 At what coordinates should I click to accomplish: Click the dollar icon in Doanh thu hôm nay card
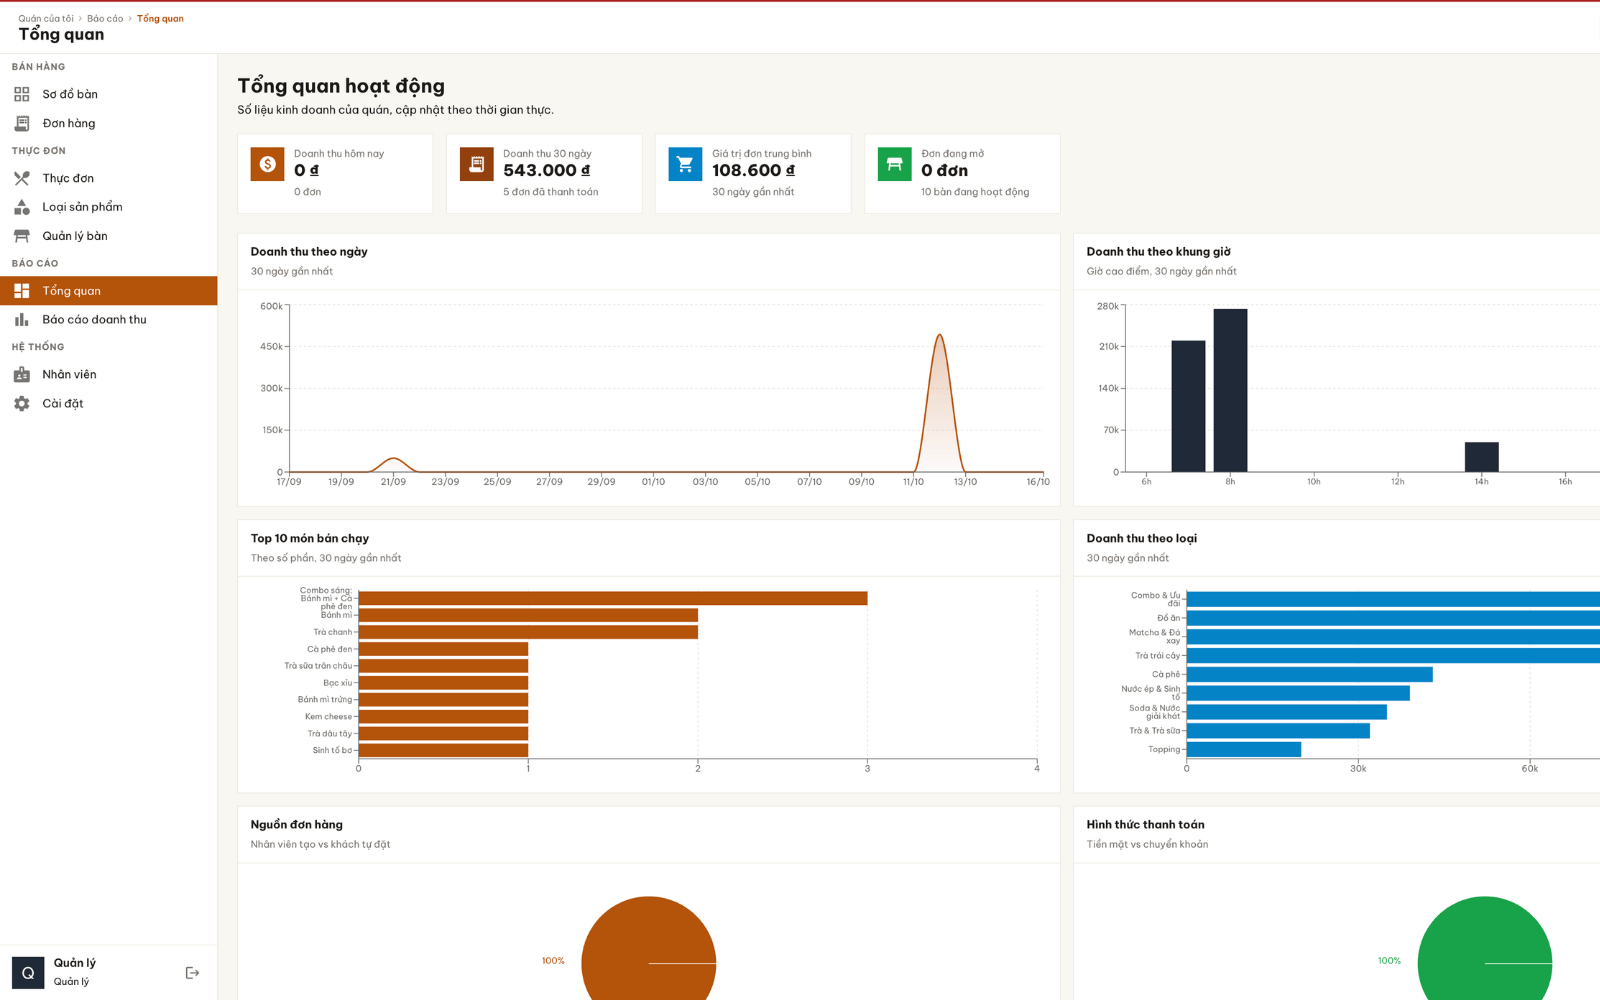(x=267, y=164)
